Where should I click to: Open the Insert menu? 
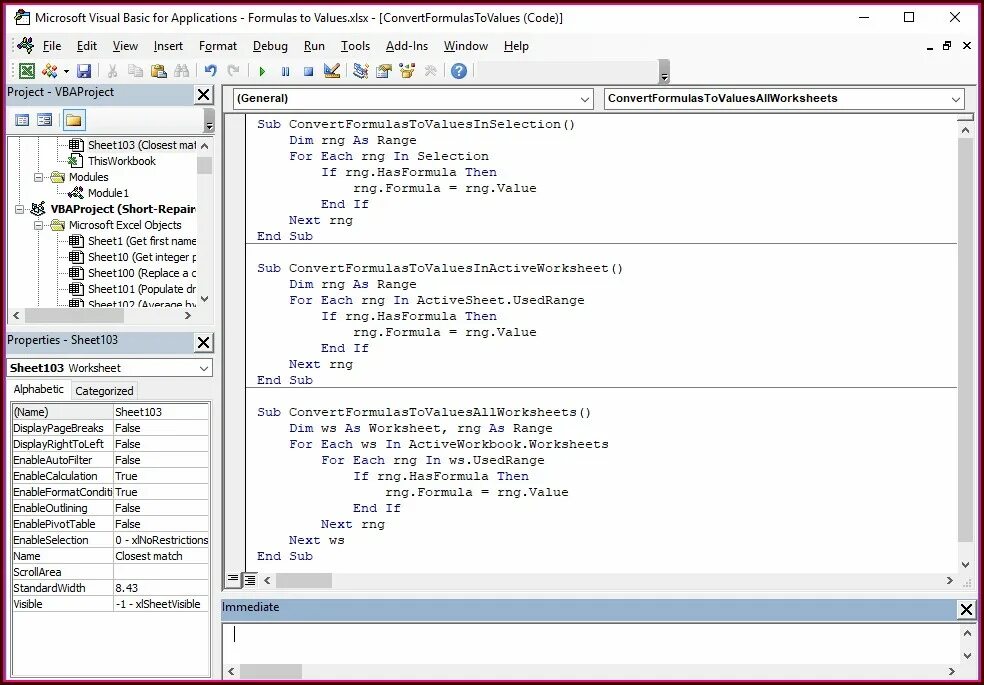click(x=168, y=46)
